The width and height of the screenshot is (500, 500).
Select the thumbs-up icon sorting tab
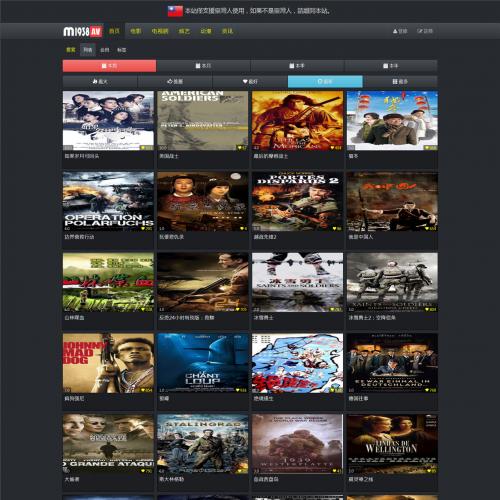175,81
